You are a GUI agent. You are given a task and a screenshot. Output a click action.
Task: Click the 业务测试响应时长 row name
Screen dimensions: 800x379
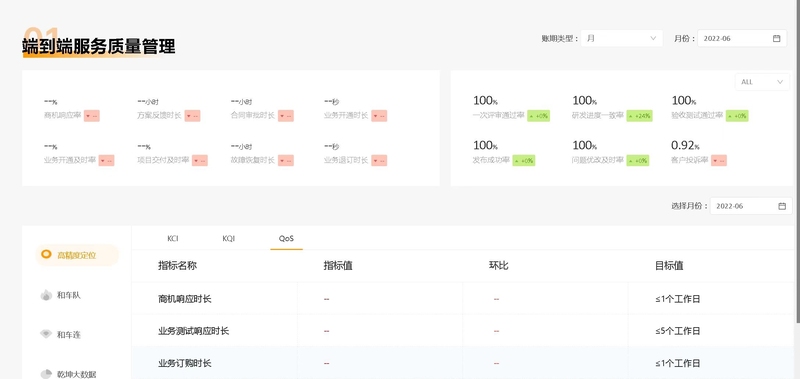click(x=193, y=331)
